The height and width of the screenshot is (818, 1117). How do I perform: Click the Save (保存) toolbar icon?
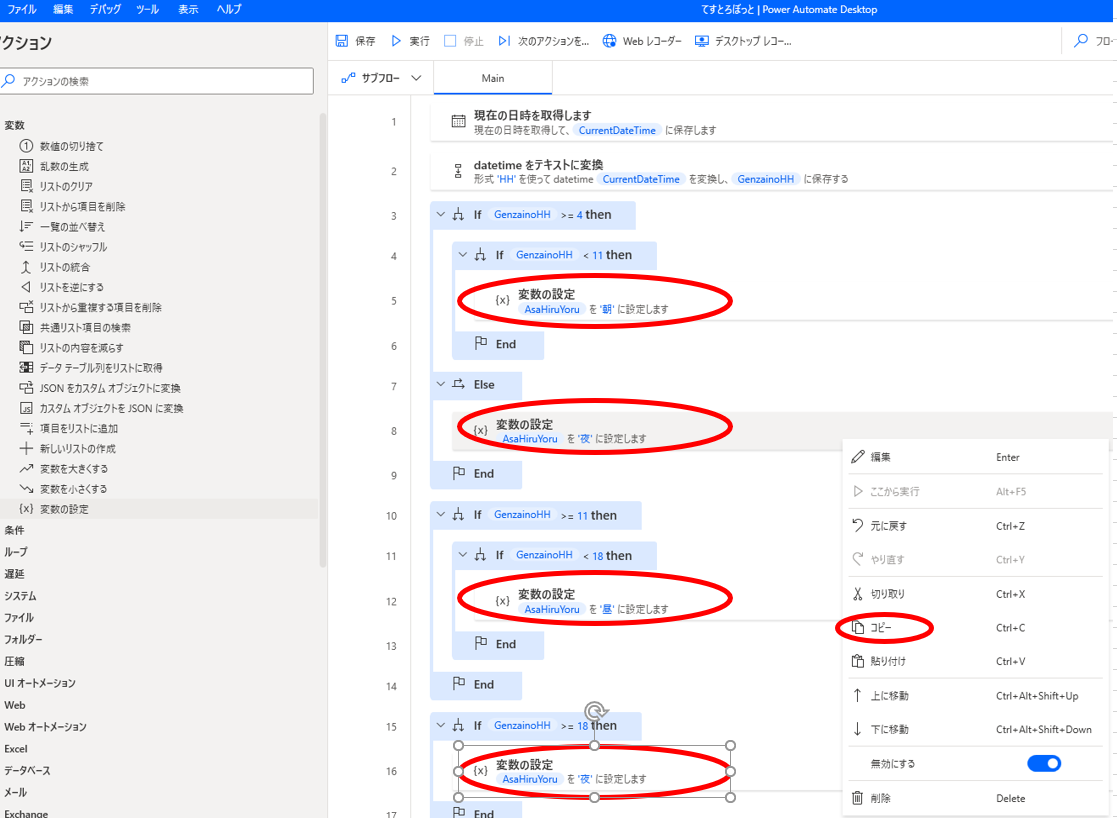pos(342,41)
